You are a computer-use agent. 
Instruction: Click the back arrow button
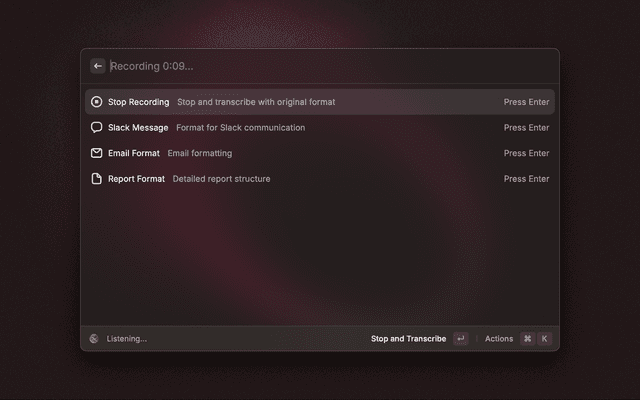pyautogui.click(x=98, y=66)
